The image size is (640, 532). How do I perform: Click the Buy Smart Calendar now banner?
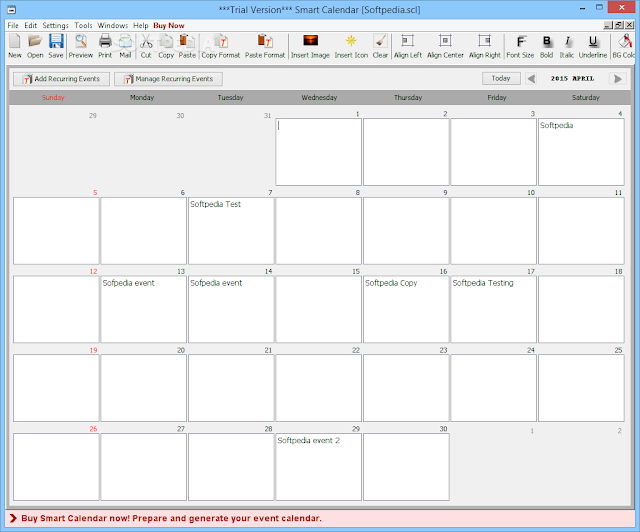pyautogui.click(x=171, y=518)
